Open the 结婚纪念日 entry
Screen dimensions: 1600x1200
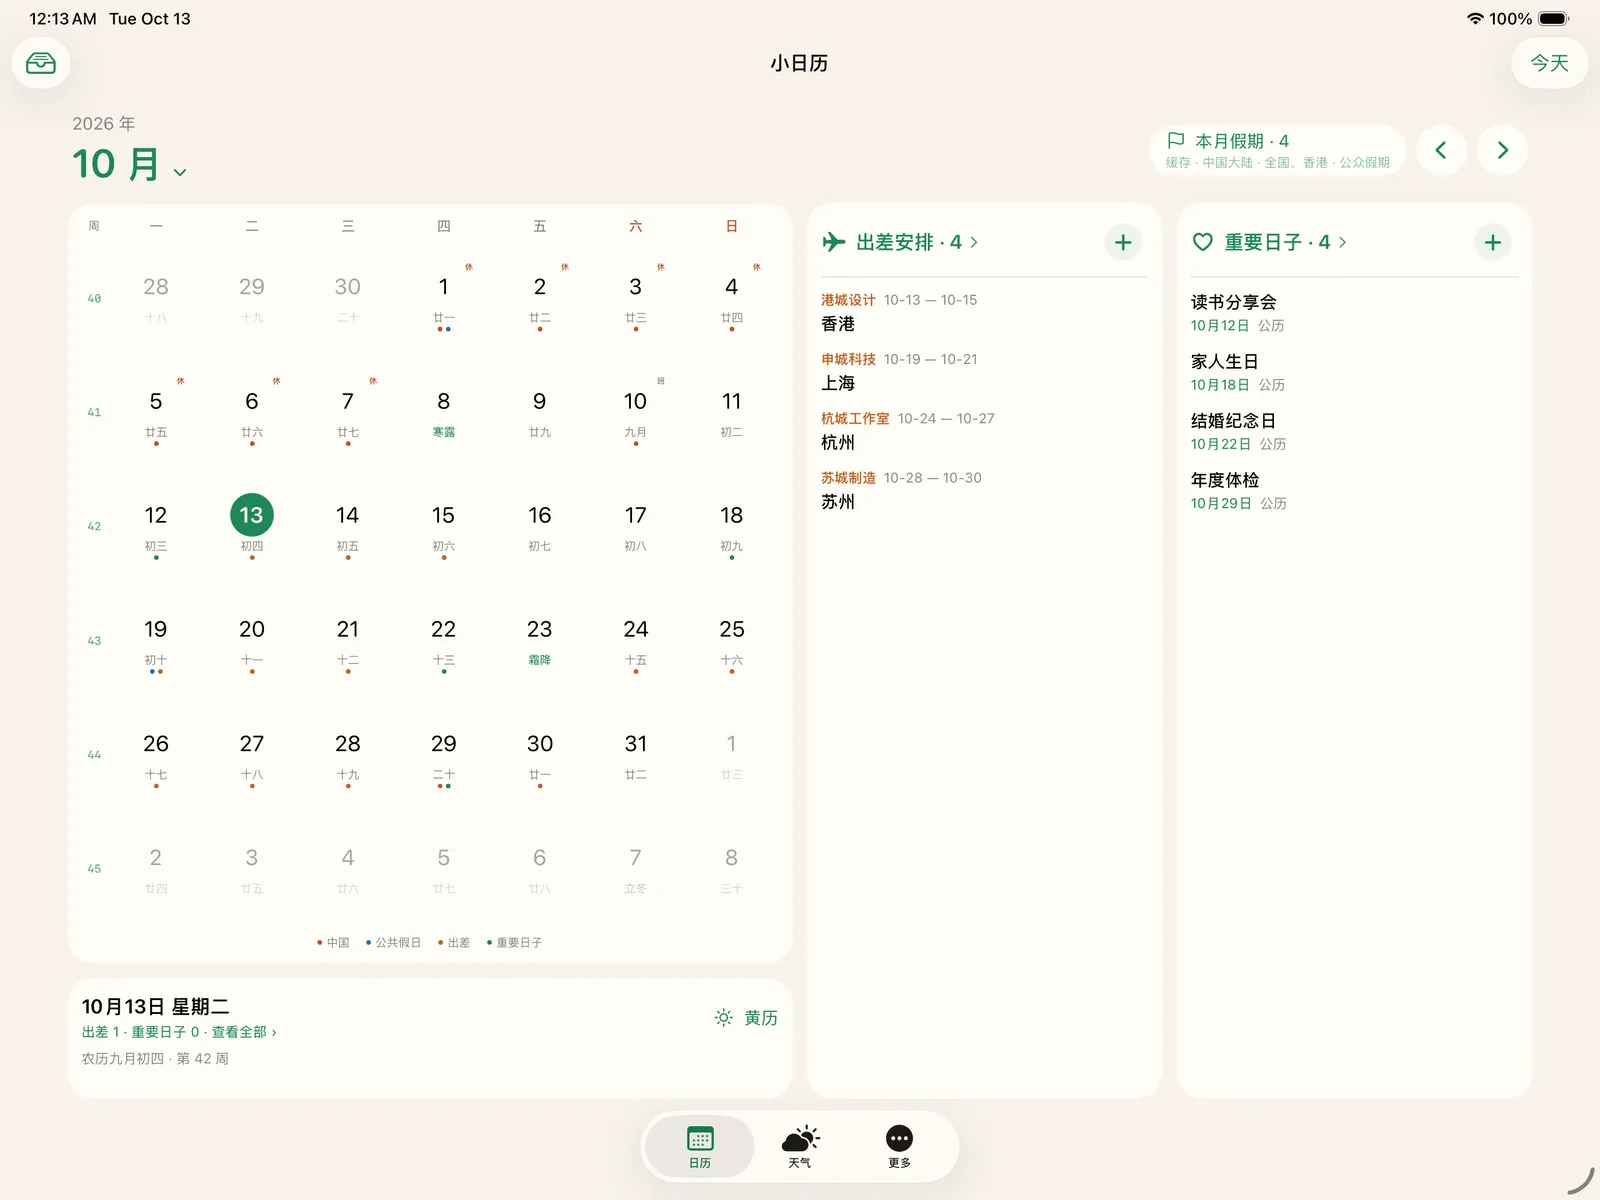pyautogui.click(x=1354, y=432)
